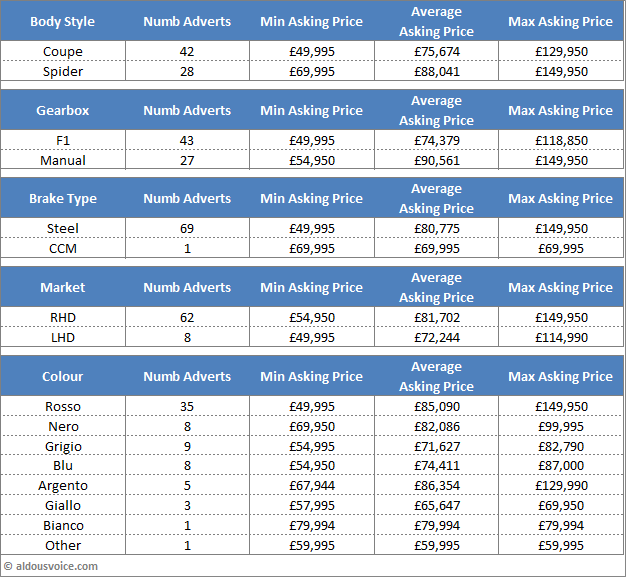Viewport: 626px width, 577px height.
Task: Click the Body Style column header
Action: (x=63, y=21)
